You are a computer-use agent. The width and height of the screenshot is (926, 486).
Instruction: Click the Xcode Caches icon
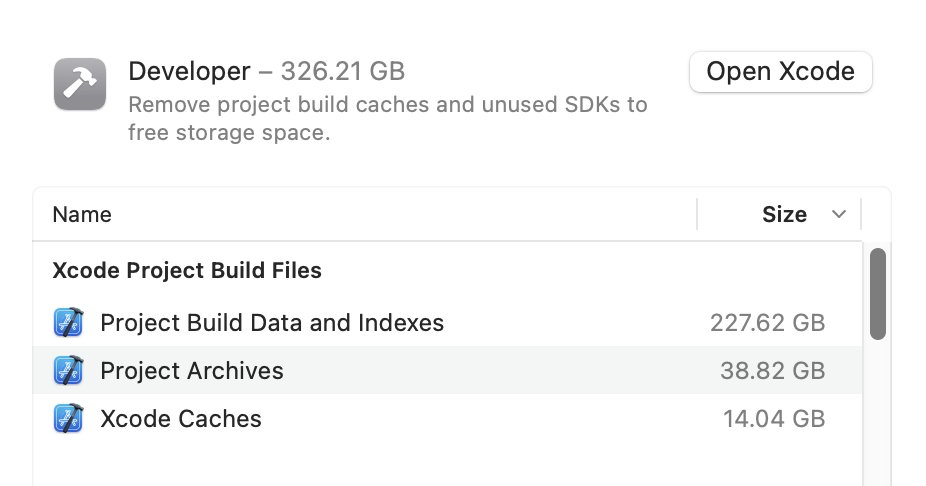[68, 418]
